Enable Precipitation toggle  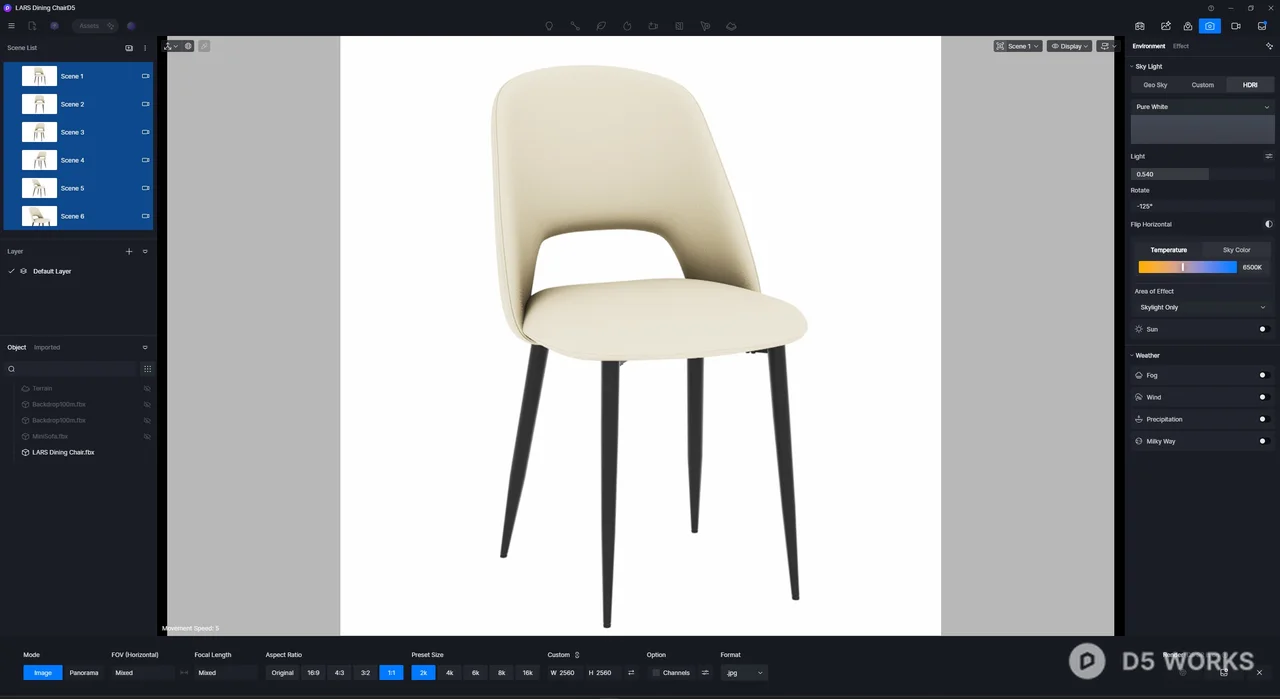1263,419
